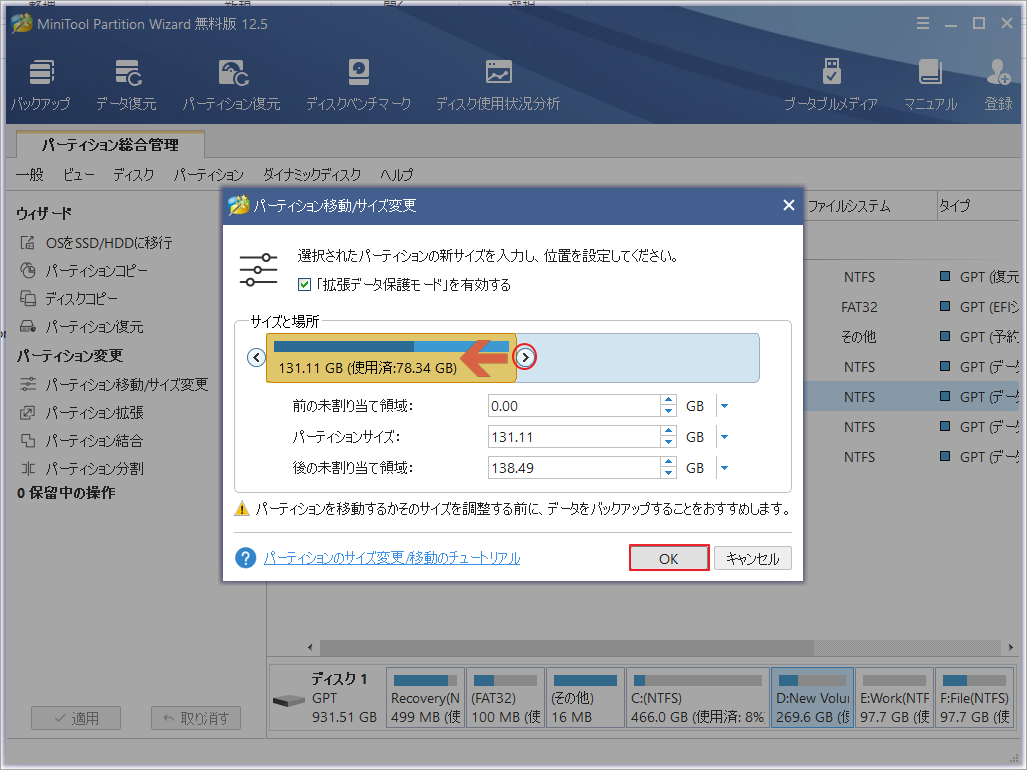The width and height of the screenshot is (1027, 770).
Task: Click the タイプ column header
Action: click(979, 206)
